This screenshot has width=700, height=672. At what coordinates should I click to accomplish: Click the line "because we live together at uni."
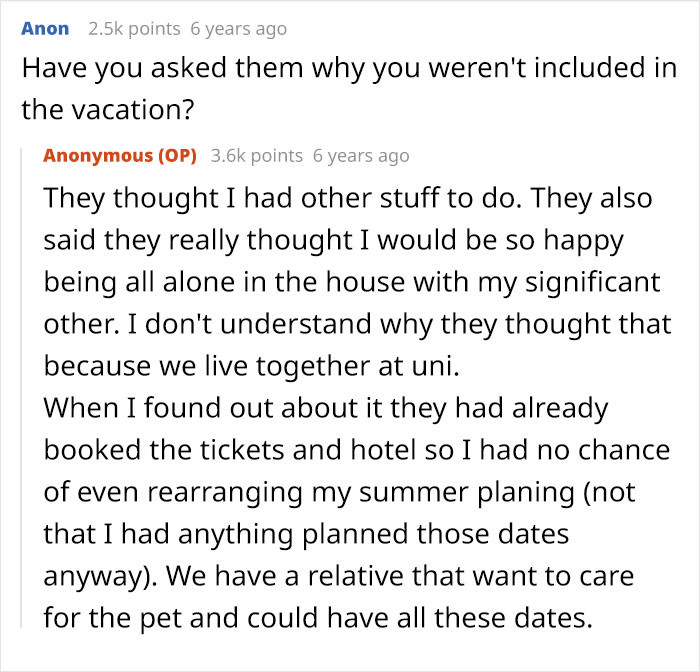[x=251, y=366]
